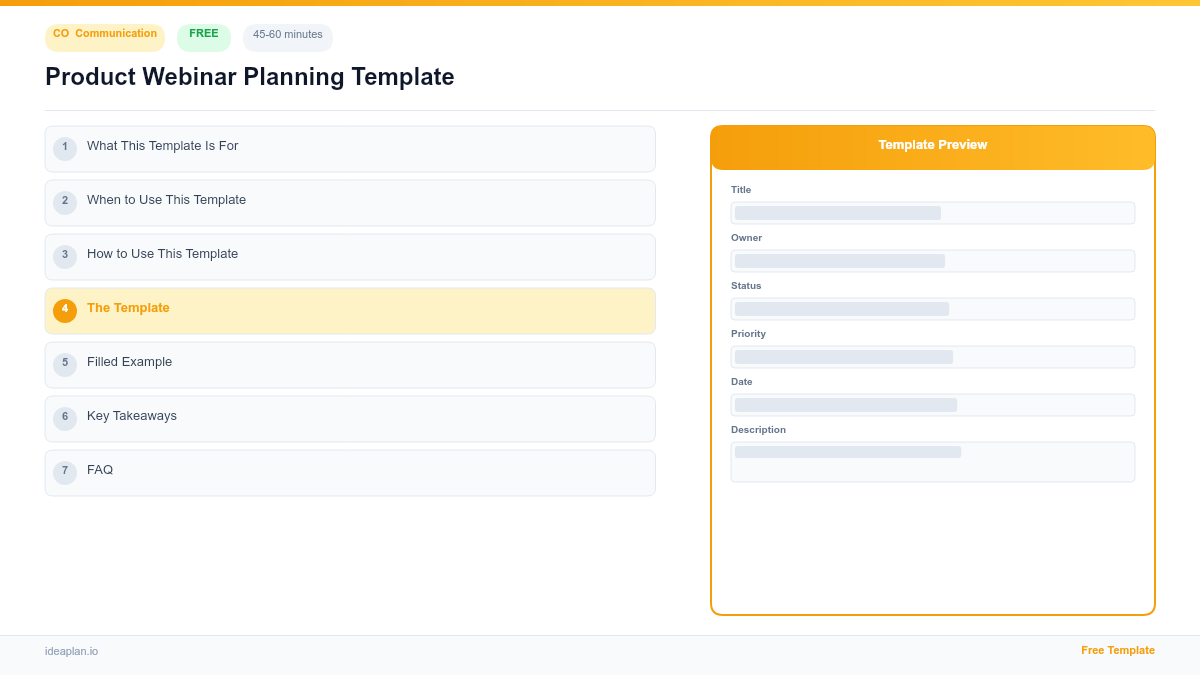
Task: Click the Free Template footer link
Action: [x=1118, y=650]
